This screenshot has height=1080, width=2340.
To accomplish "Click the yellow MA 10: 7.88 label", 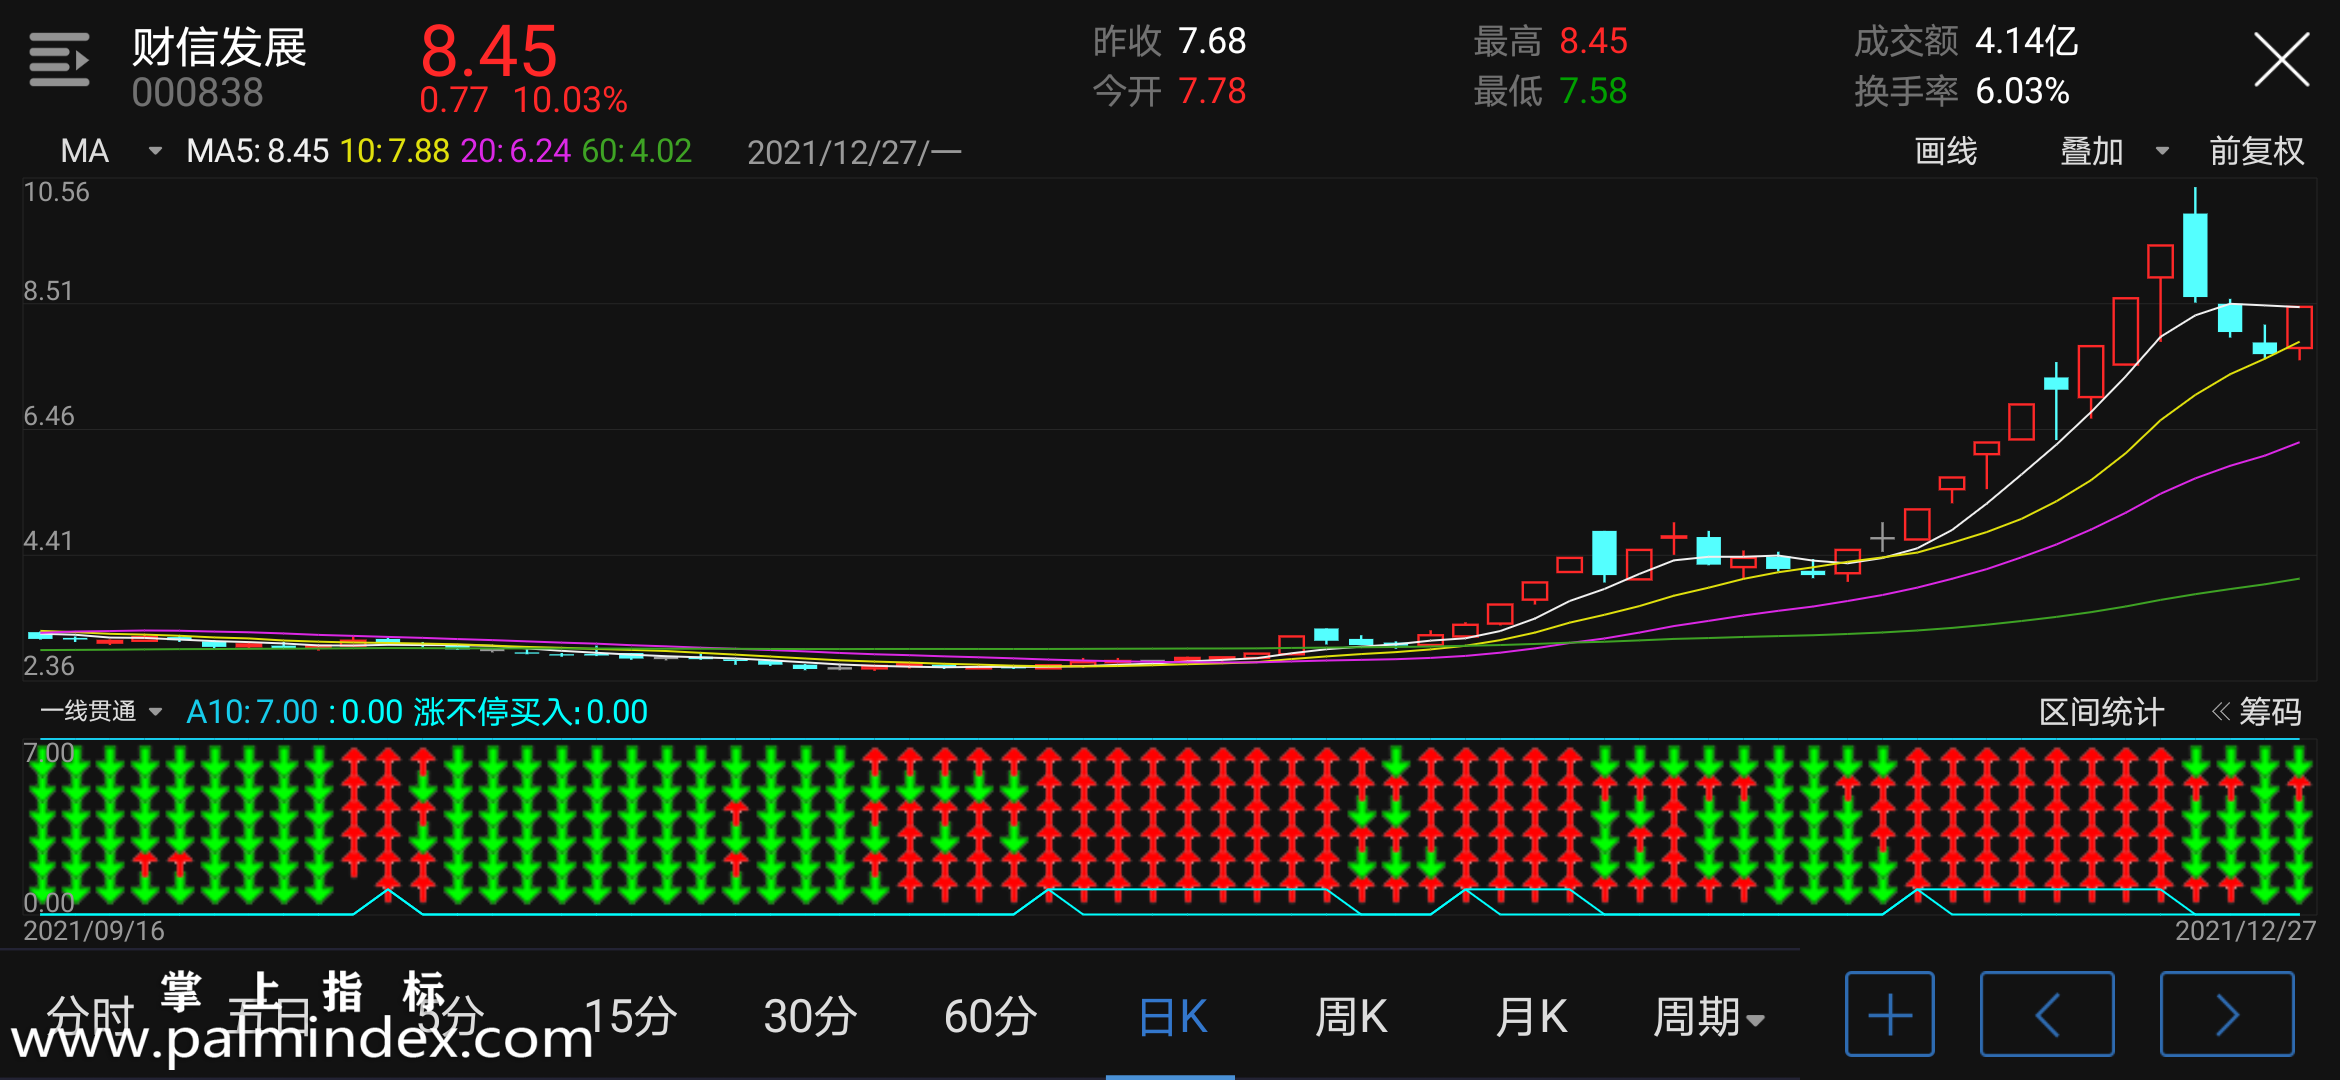I will point(394,151).
